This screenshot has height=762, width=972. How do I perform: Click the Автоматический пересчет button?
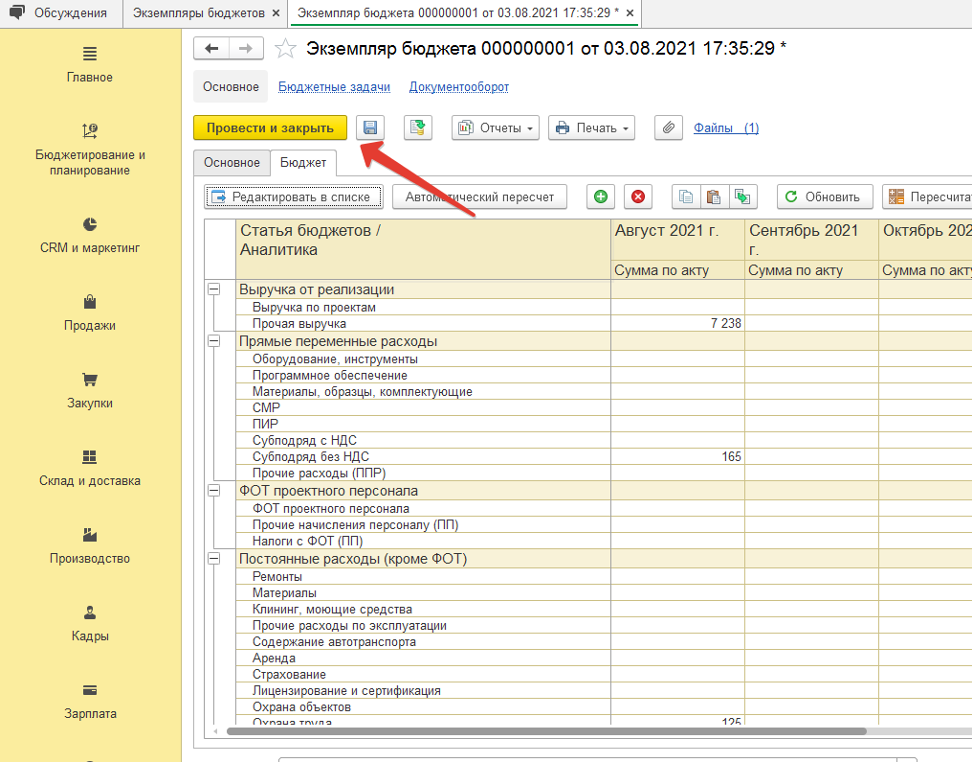tap(480, 197)
